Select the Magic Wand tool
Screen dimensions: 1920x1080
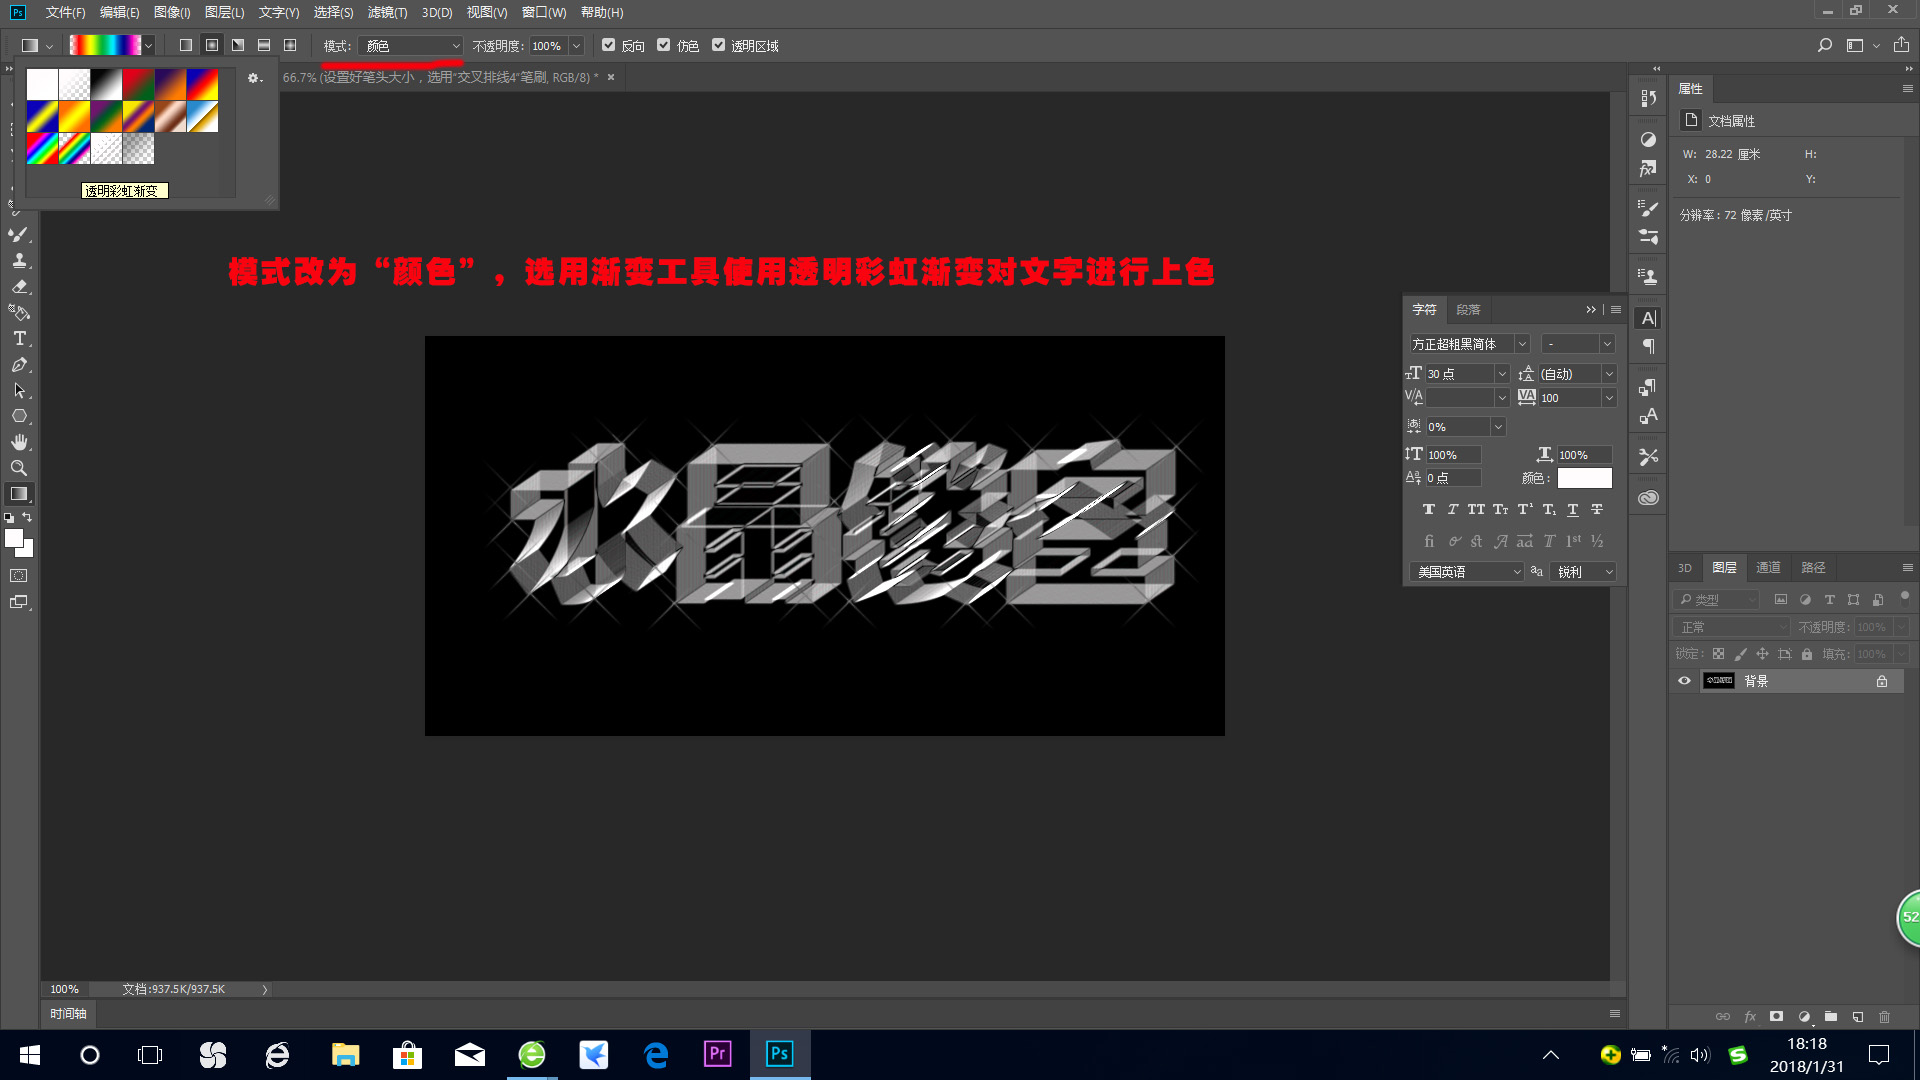point(17,208)
